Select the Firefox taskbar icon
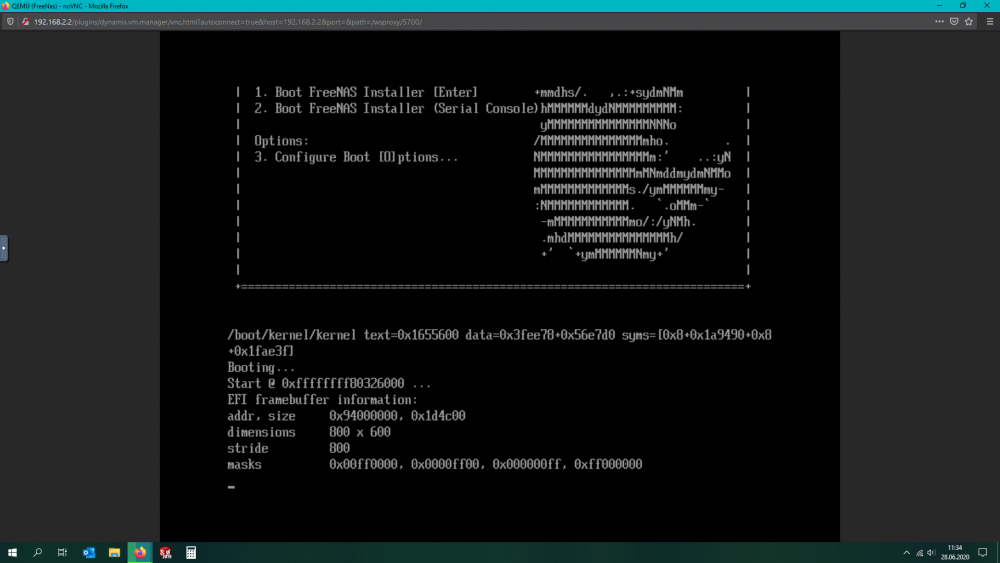 [140, 553]
